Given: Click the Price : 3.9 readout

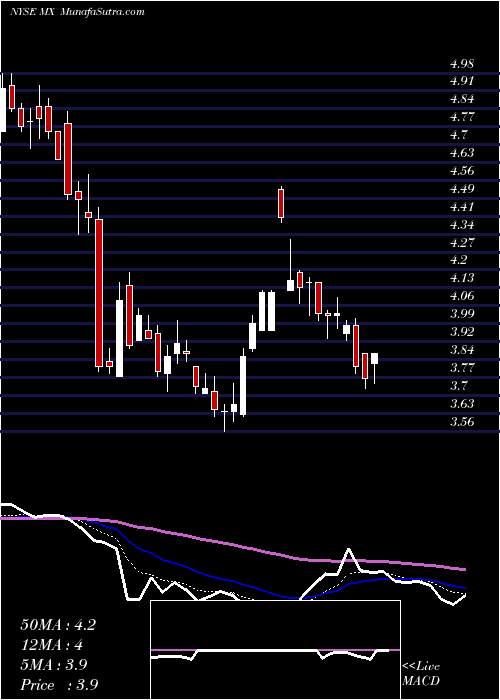Looking at the screenshot, I should pos(59,685).
